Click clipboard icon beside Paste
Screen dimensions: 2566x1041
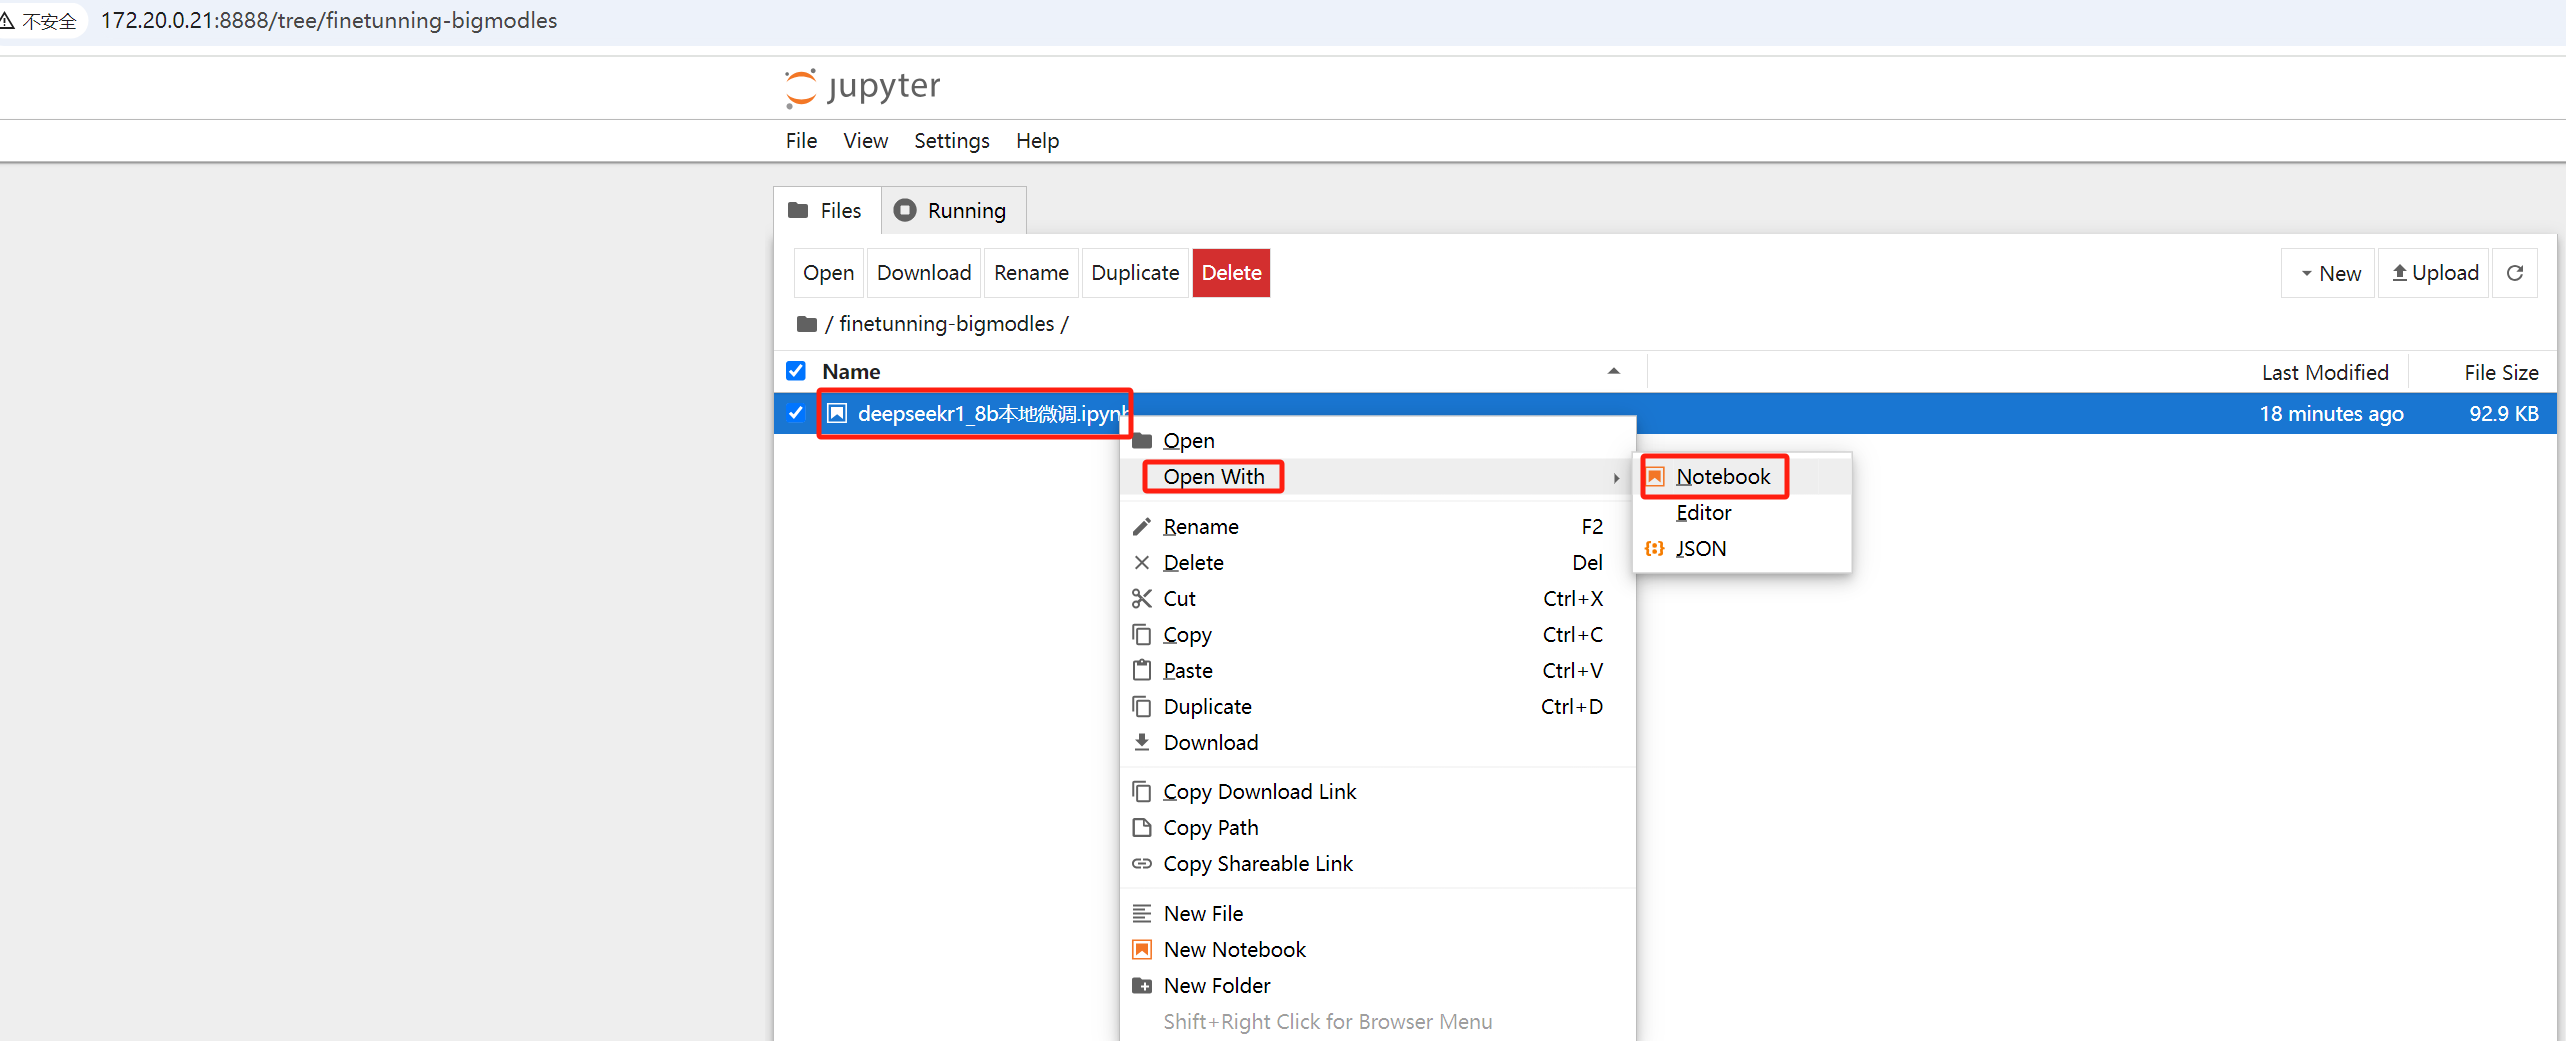pos(1141,670)
